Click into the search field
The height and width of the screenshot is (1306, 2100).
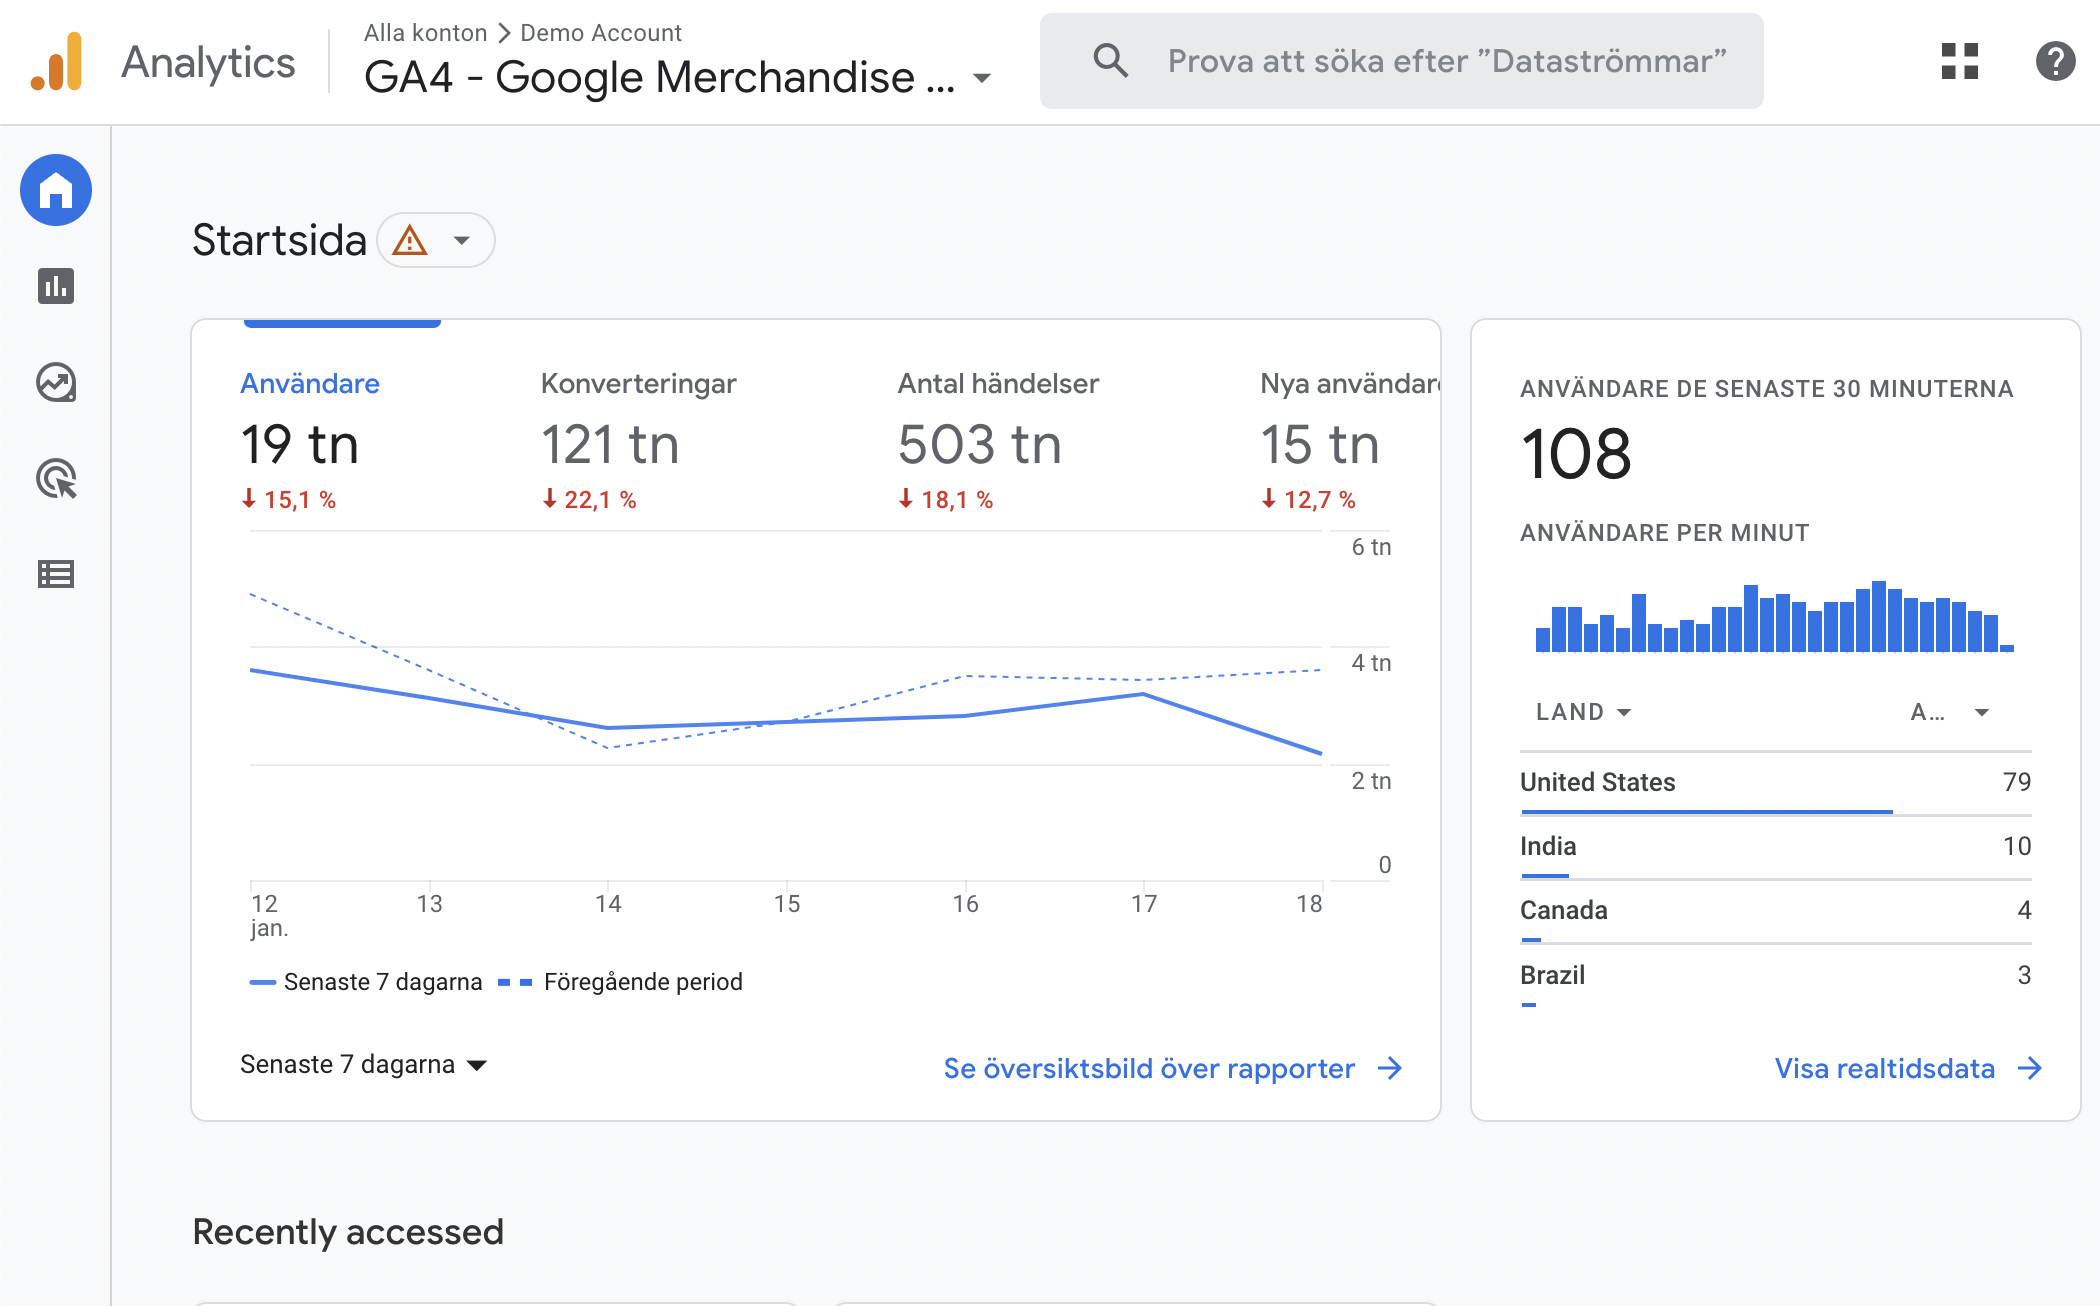(1446, 61)
